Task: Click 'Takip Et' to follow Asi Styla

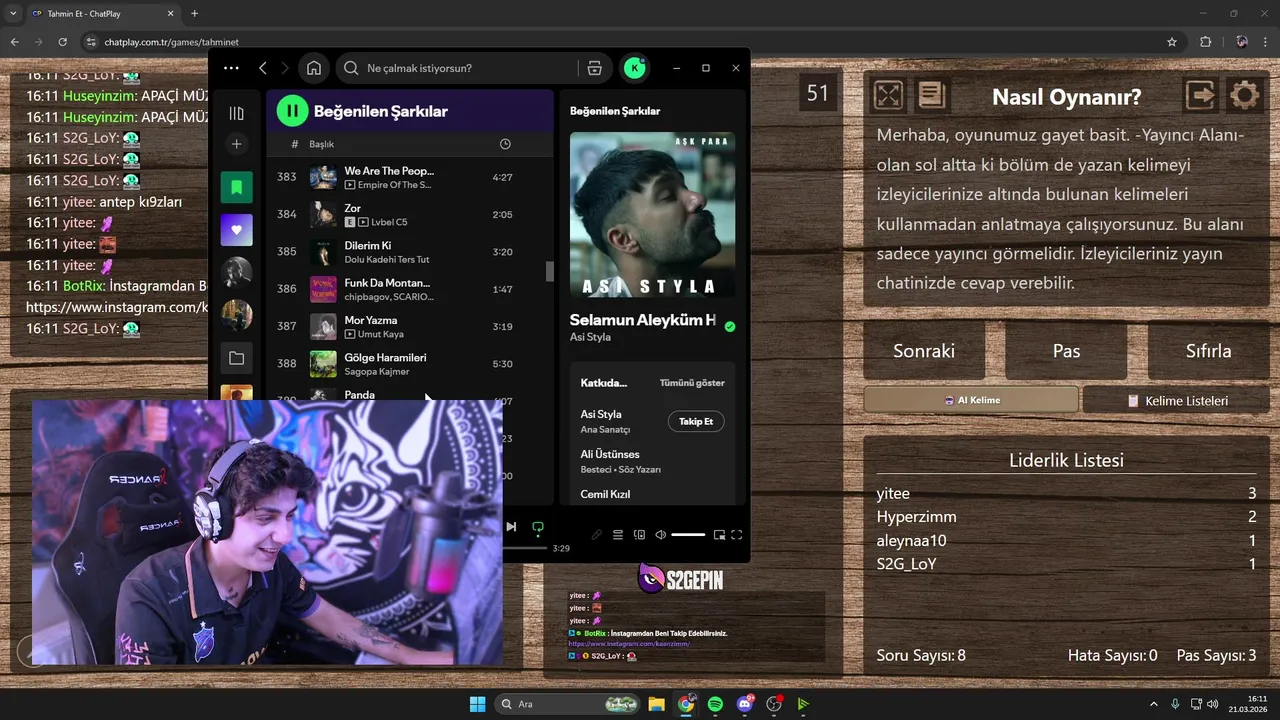Action: (x=696, y=422)
